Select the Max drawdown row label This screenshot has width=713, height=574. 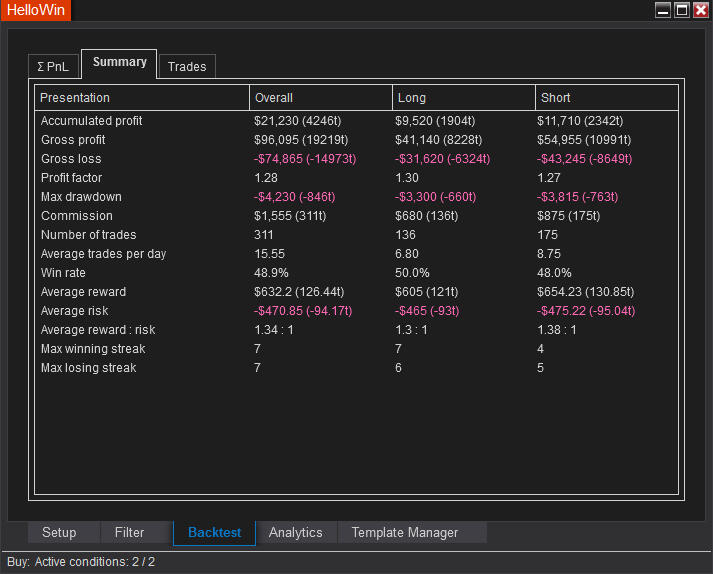click(81, 197)
